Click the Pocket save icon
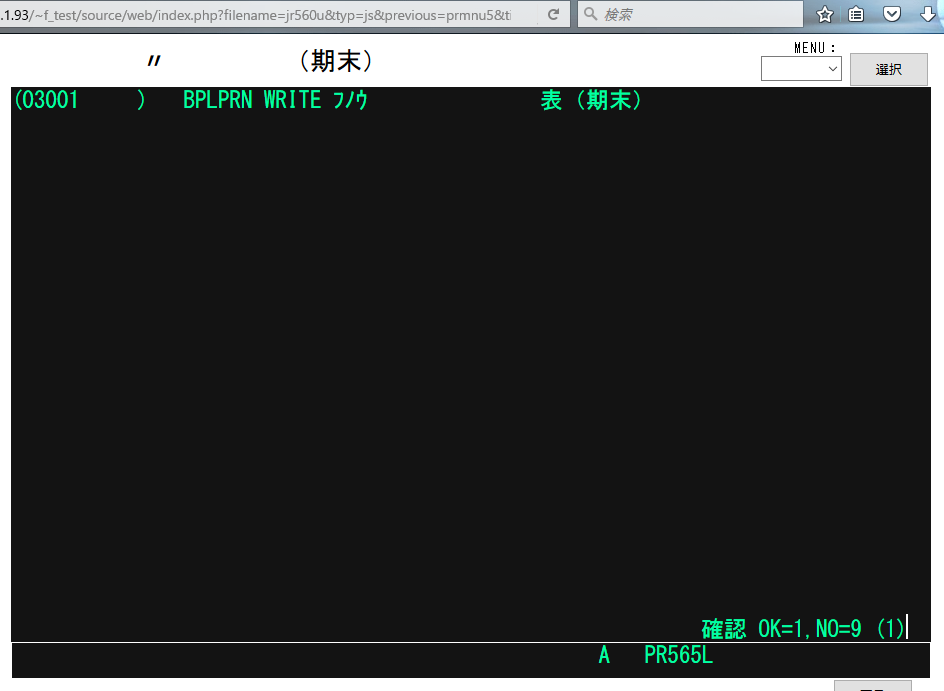 892,15
